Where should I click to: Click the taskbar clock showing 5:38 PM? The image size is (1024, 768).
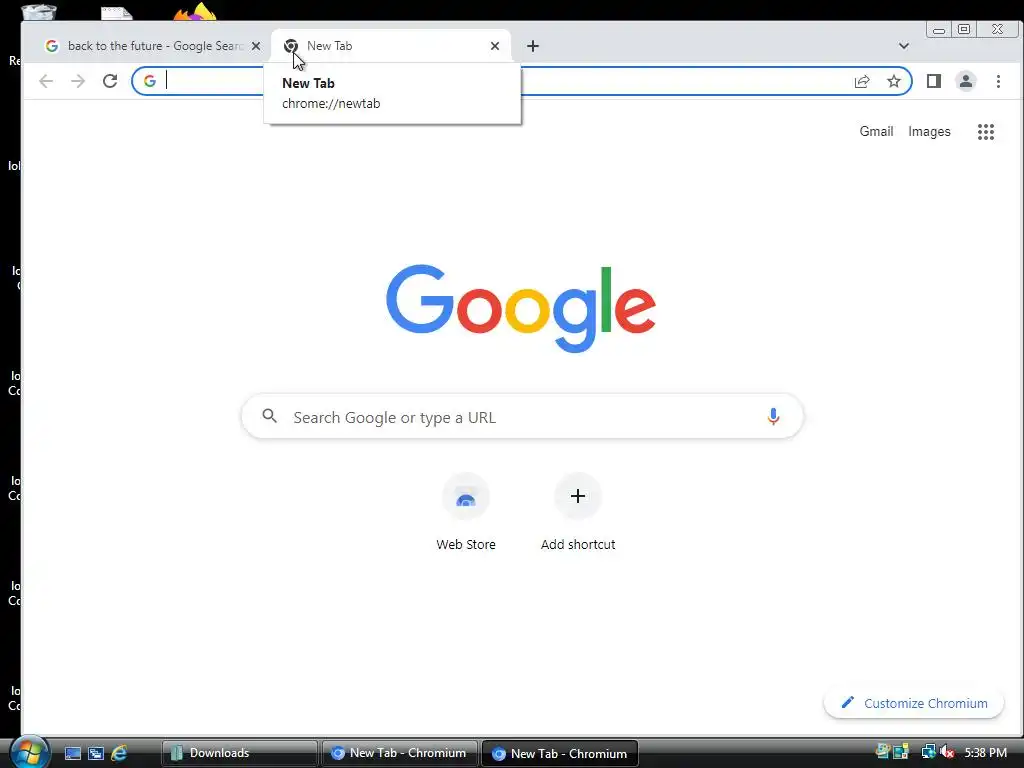coord(985,752)
